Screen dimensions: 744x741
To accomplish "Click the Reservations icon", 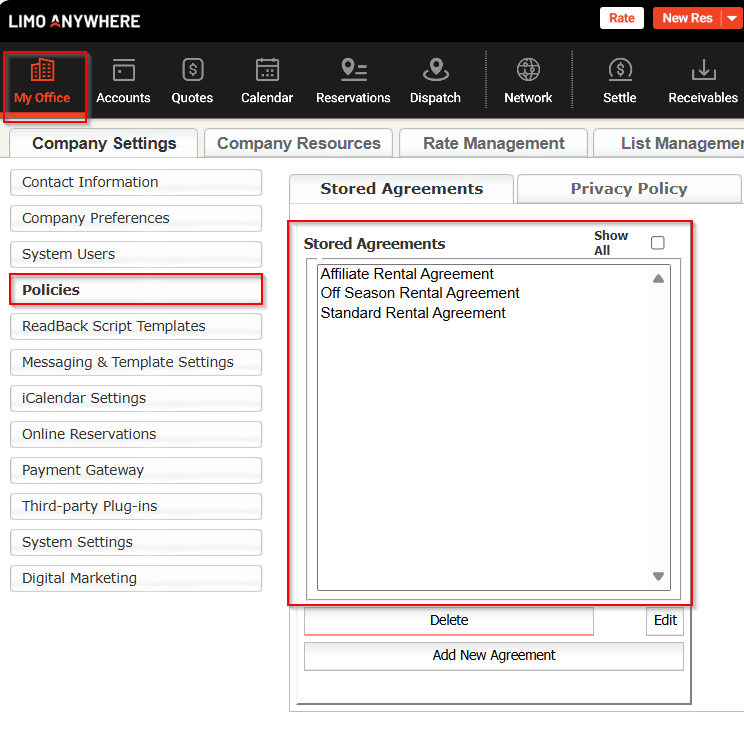I will pos(353,71).
